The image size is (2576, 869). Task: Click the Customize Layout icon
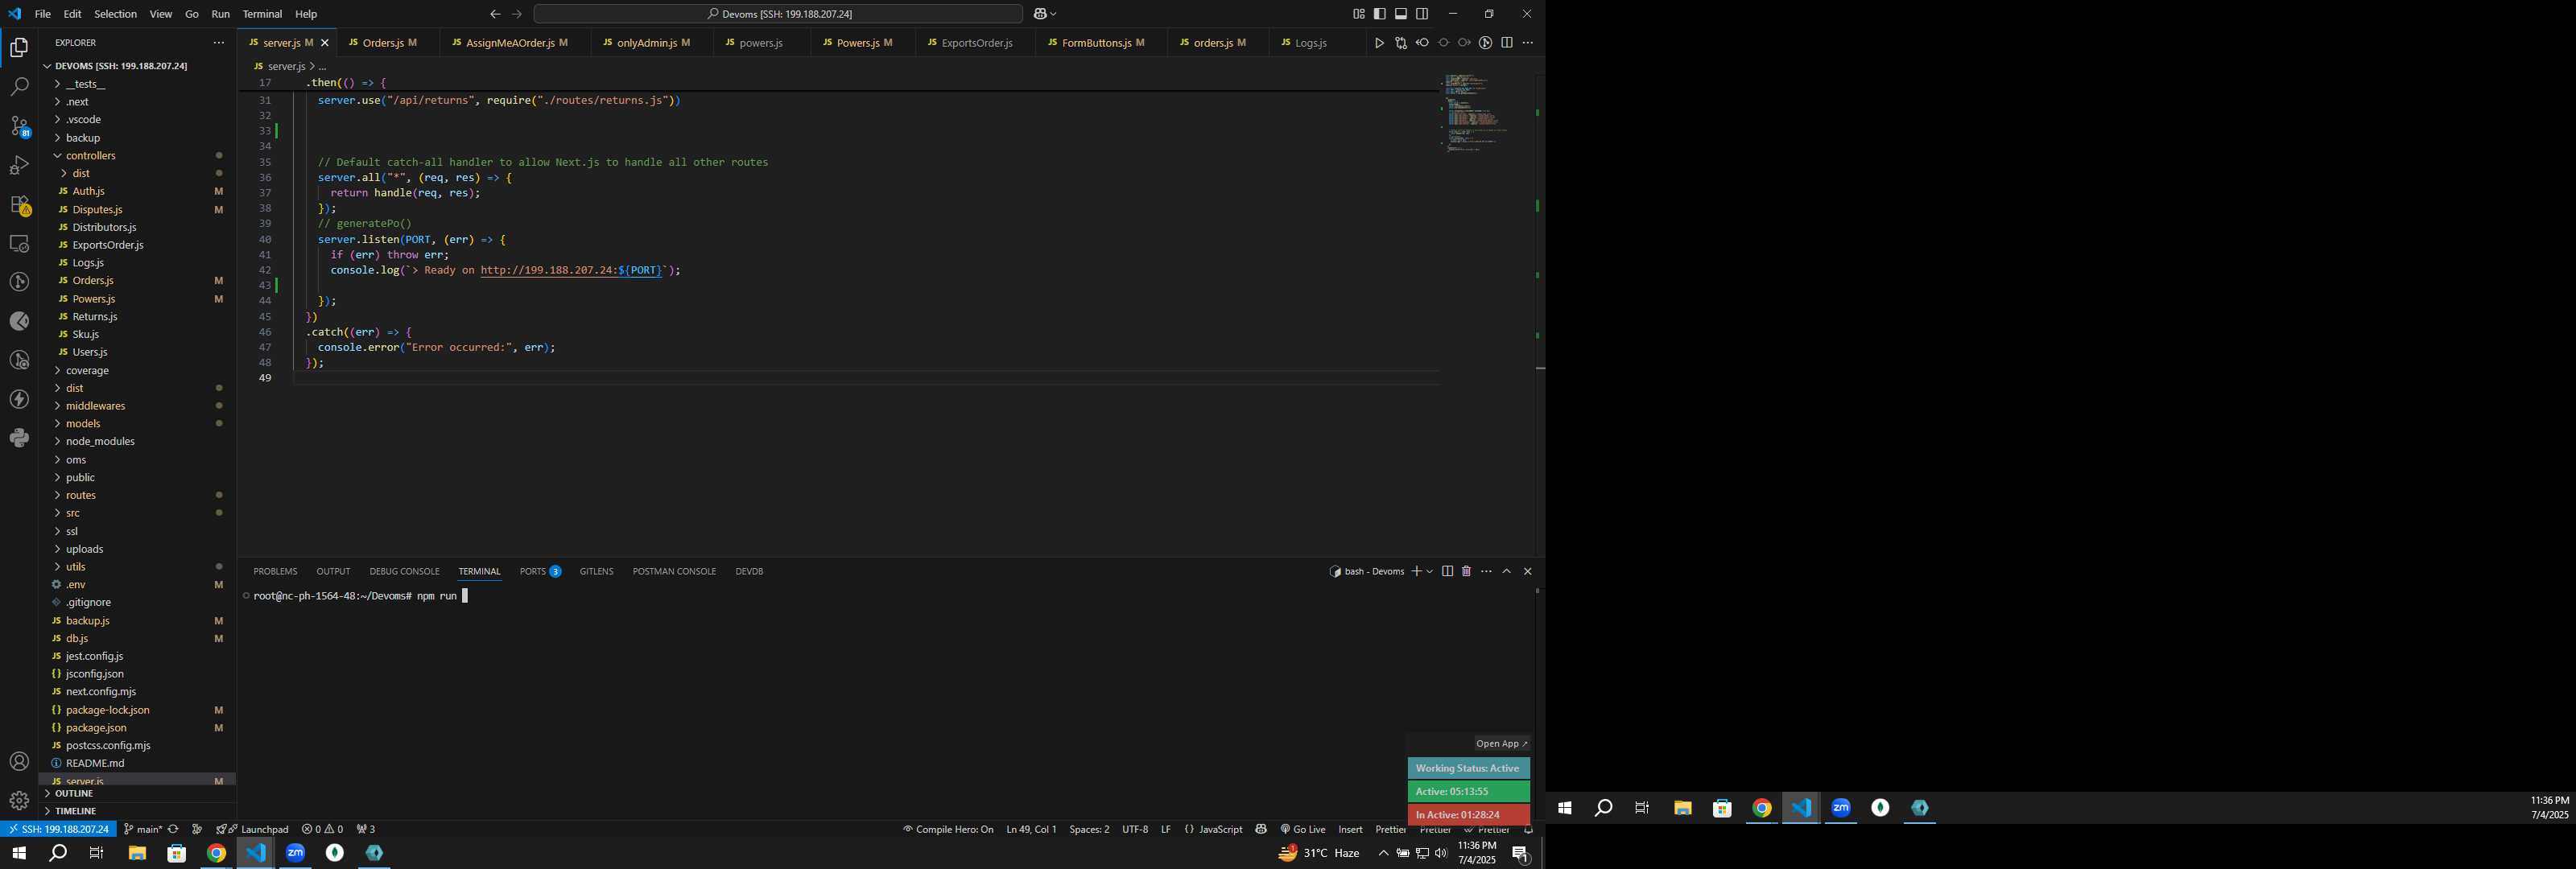[x=1358, y=14]
